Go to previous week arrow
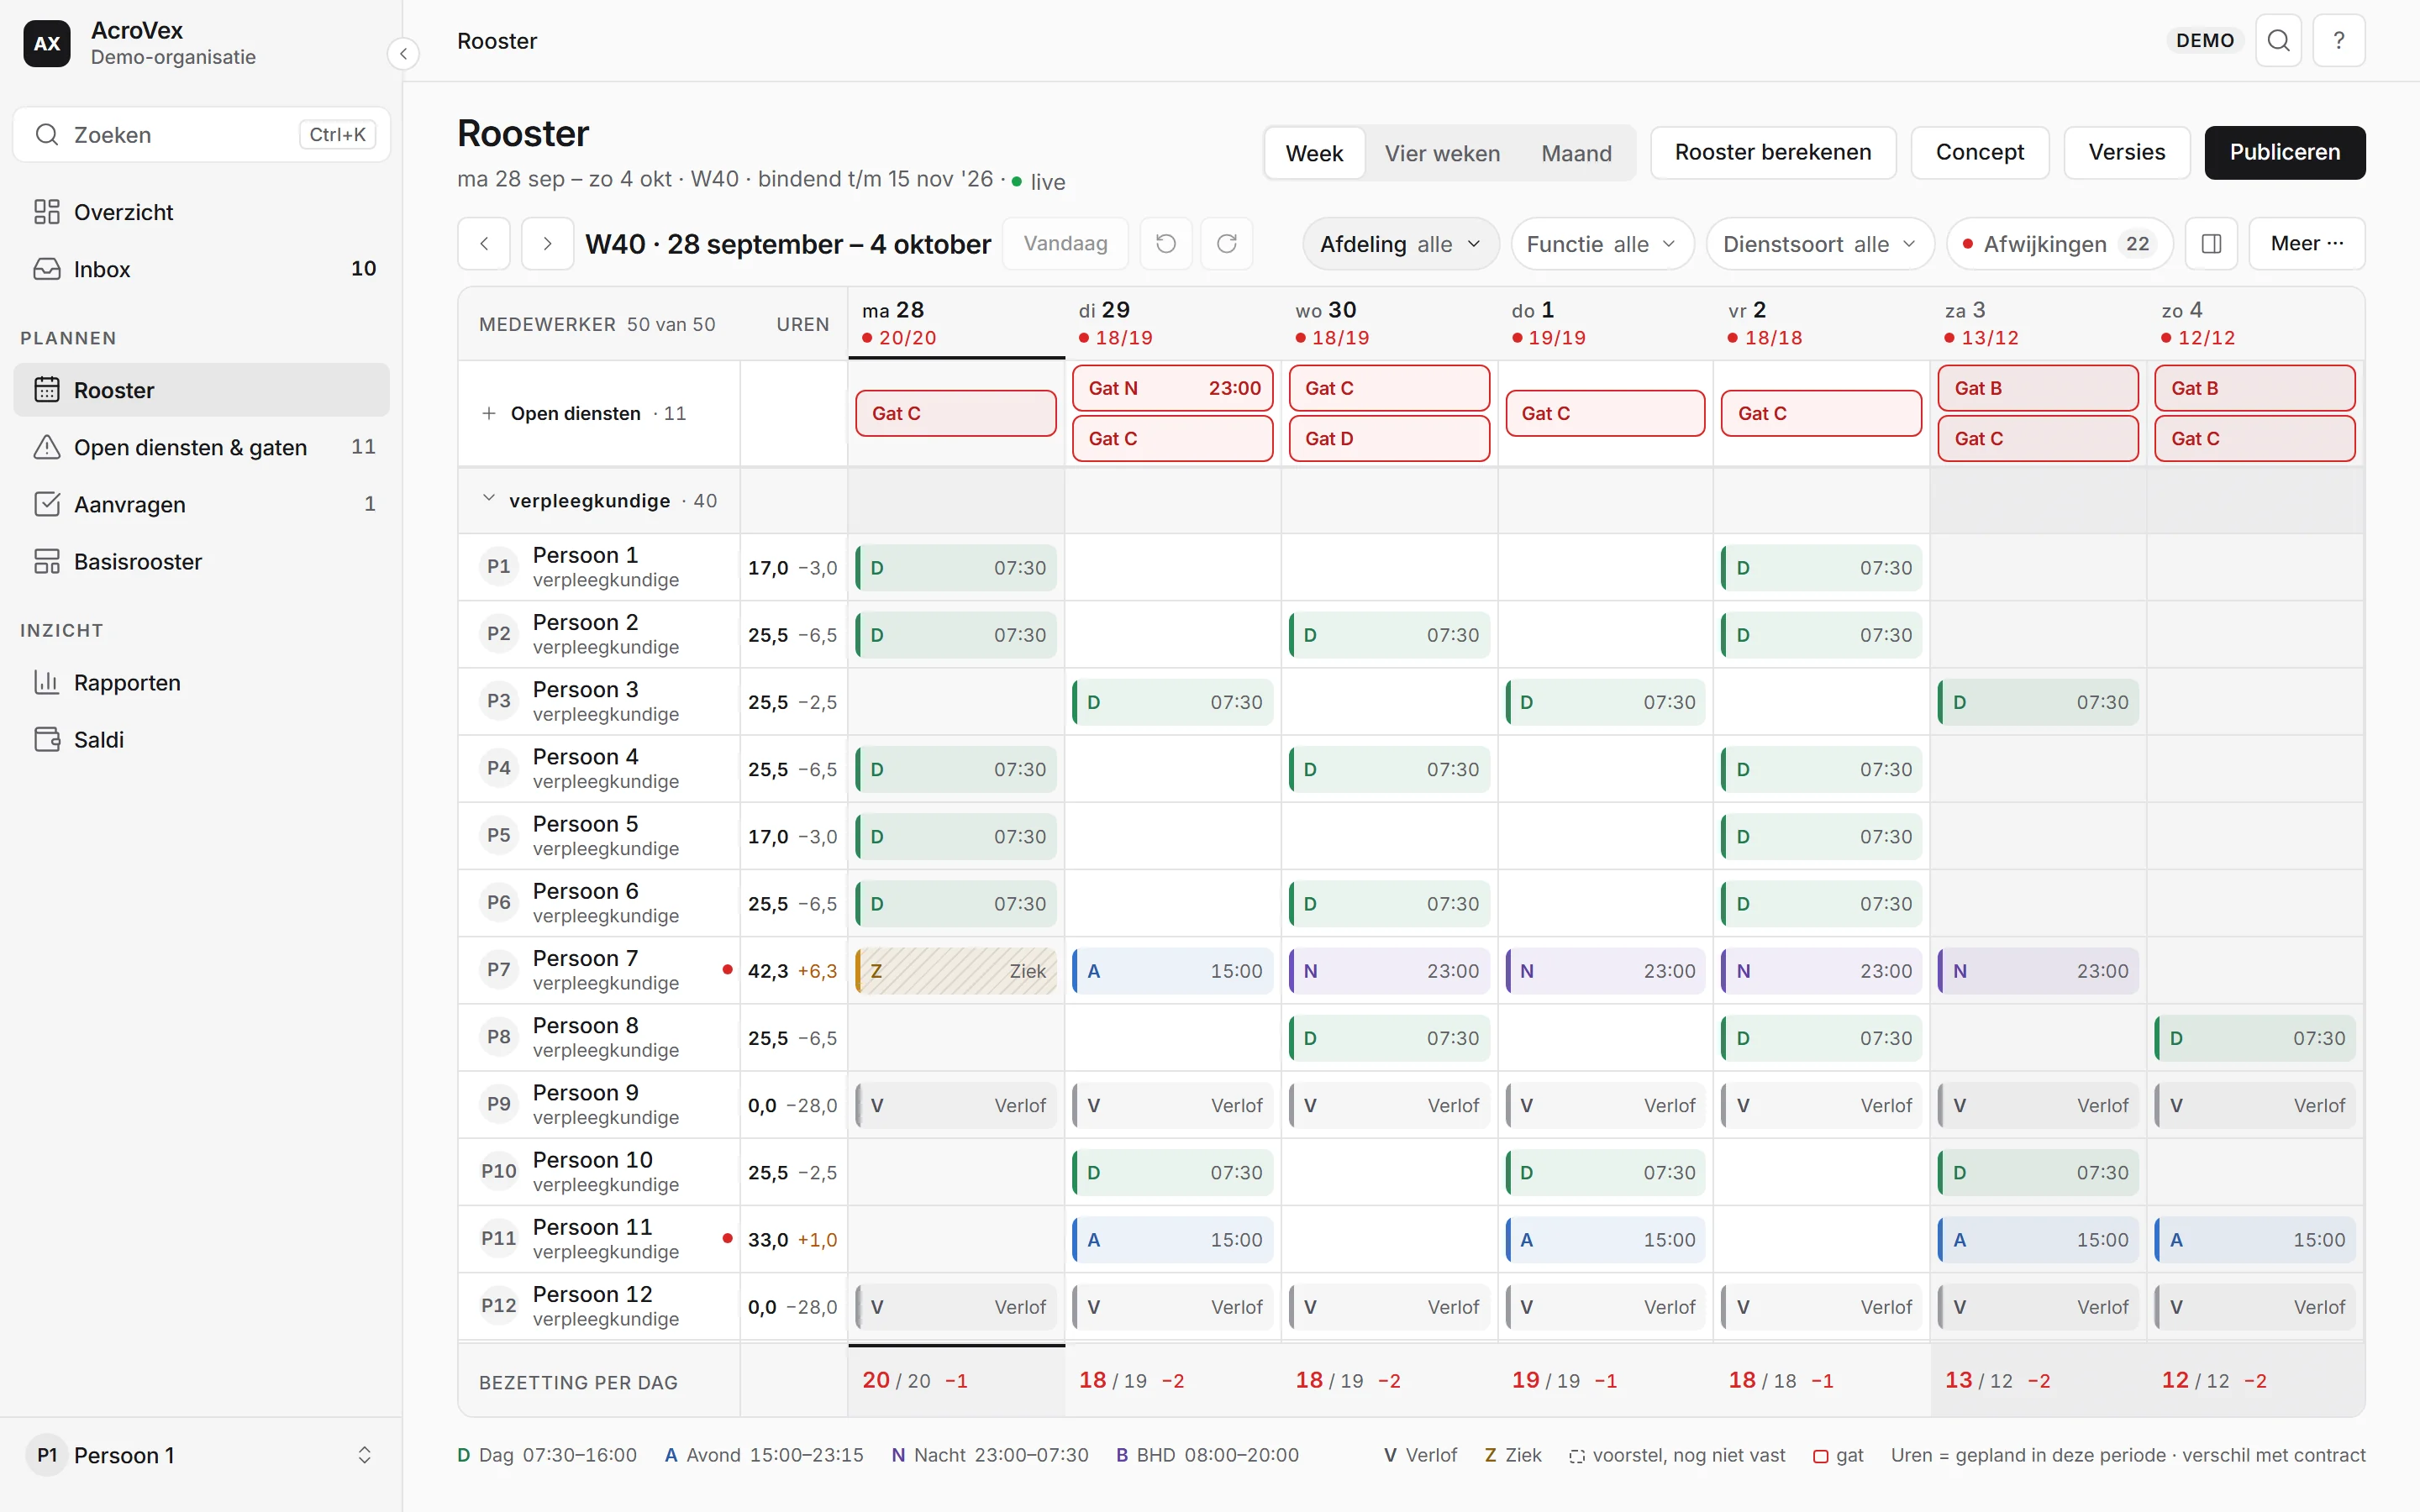The height and width of the screenshot is (1512, 2420). pos(484,244)
